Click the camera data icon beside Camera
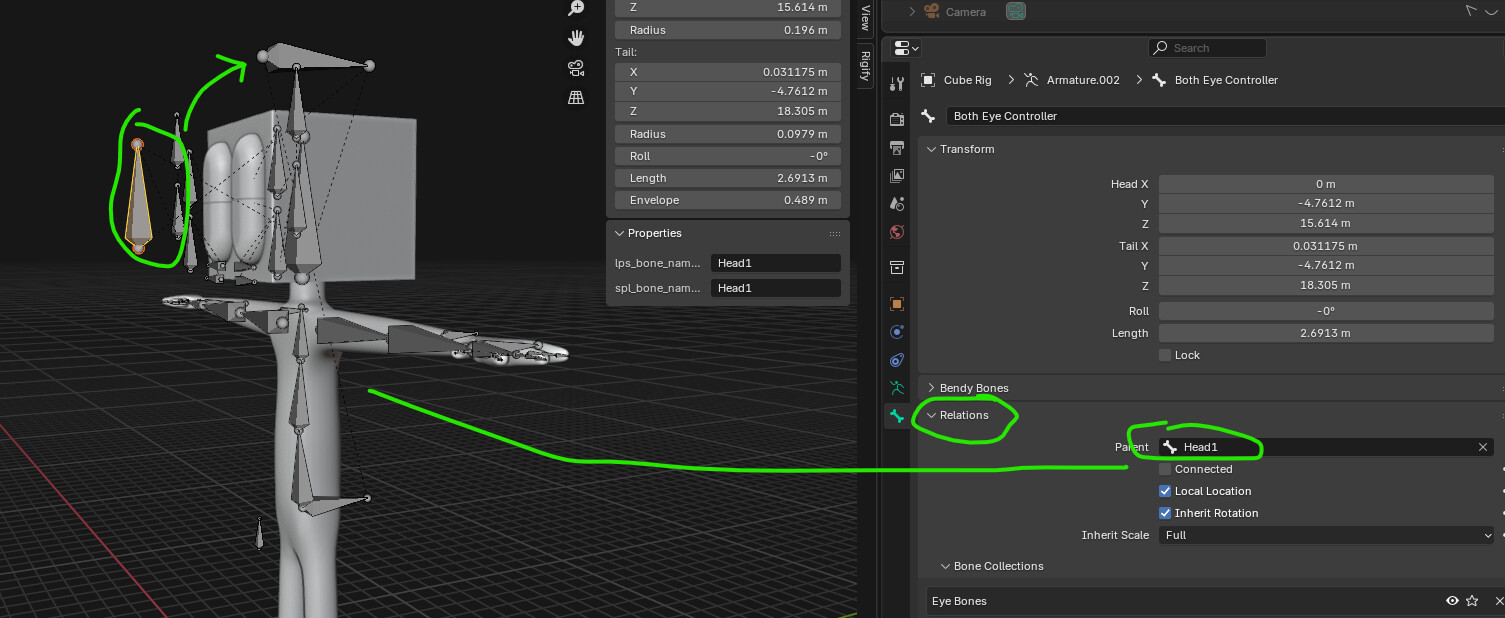The width and height of the screenshot is (1505, 618). pos(1016,12)
